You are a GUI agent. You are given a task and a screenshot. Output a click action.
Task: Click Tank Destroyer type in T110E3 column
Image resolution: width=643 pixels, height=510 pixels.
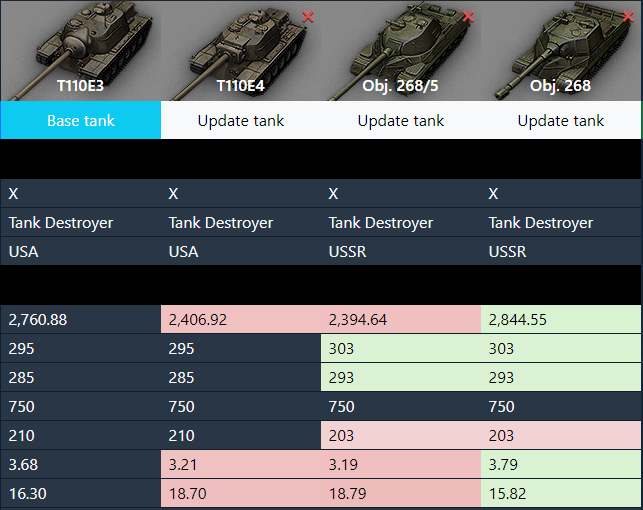tap(81, 222)
